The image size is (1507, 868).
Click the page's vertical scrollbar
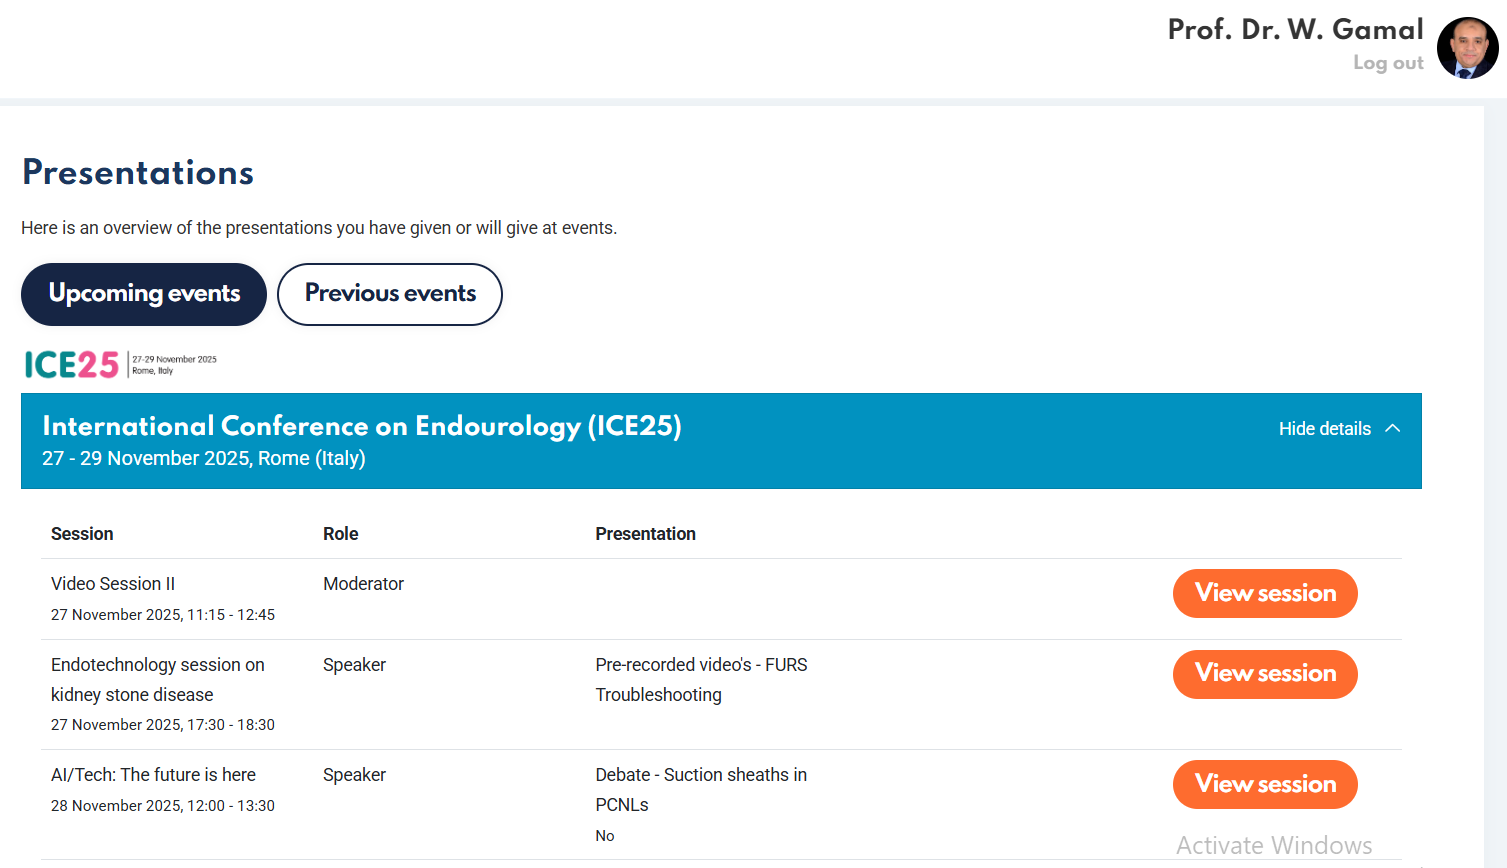(x=1495, y=480)
